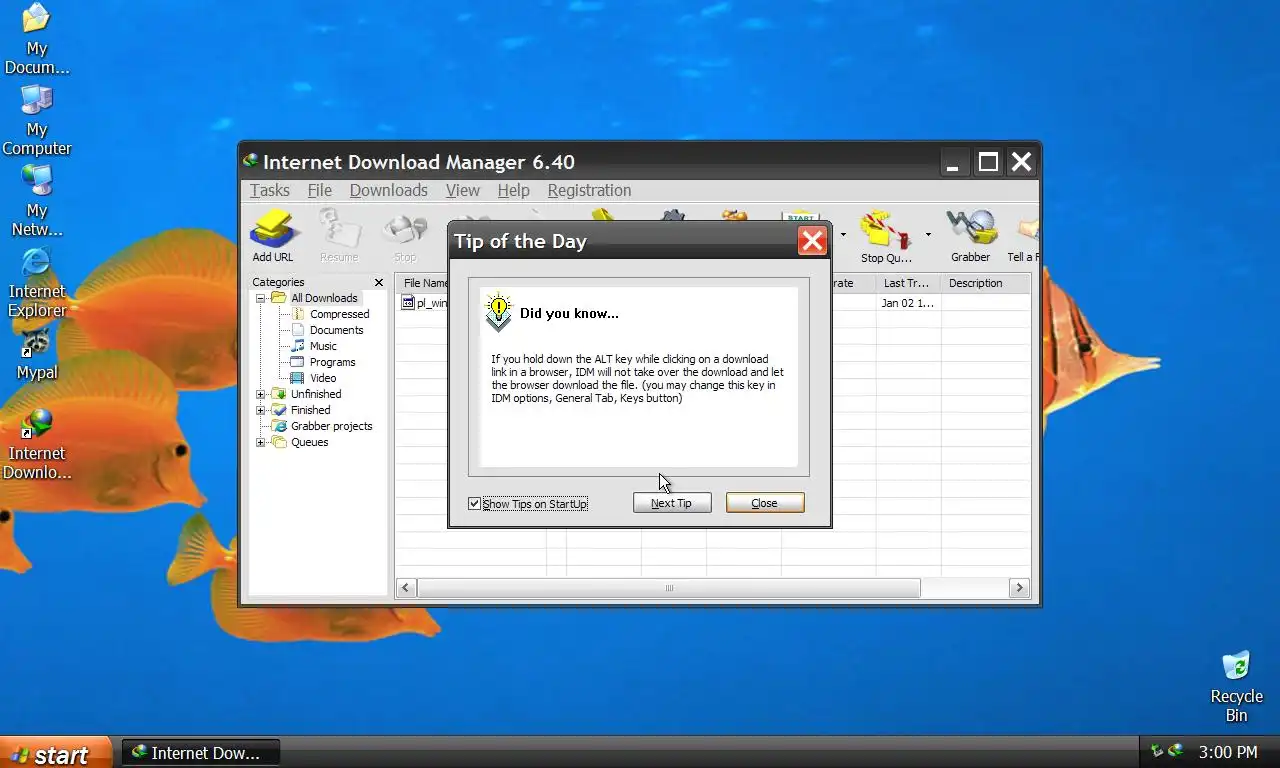Select the Grabber projects tree item
Viewport: 1280px width, 768px height.
click(x=331, y=426)
